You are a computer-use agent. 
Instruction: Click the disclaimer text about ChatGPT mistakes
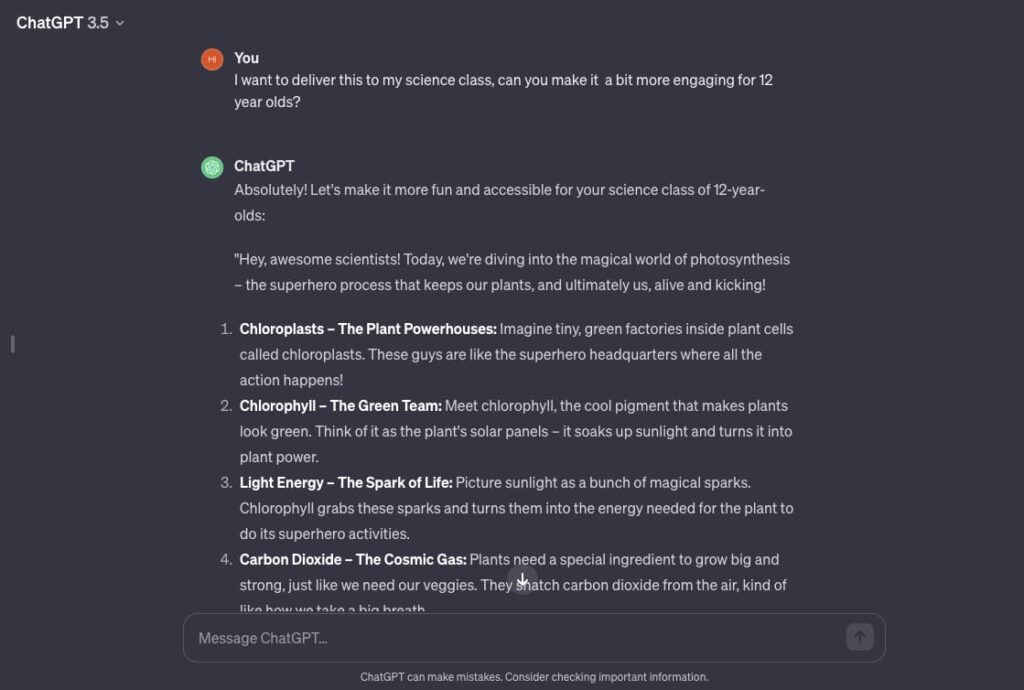pyautogui.click(x=532, y=676)
